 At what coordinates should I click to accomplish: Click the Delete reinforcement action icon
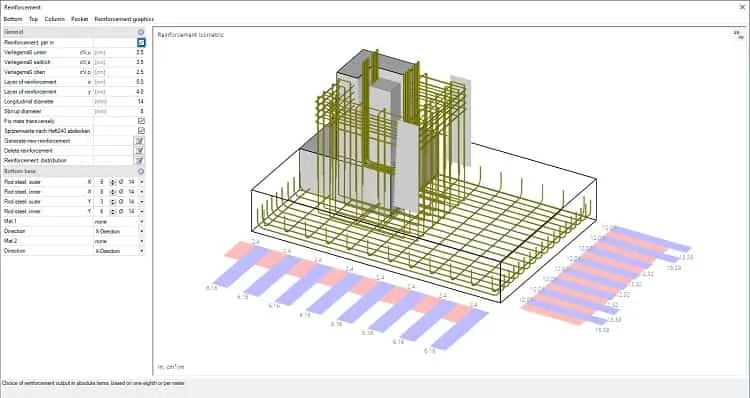(139, 151)
